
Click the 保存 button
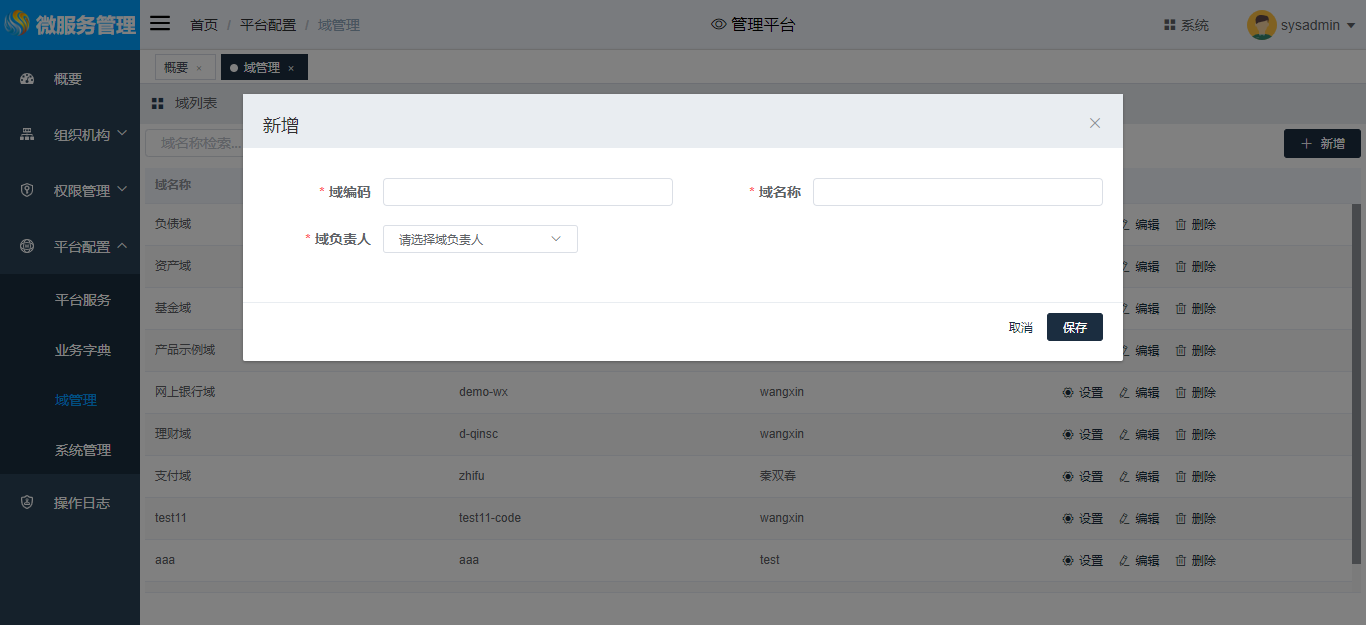(x=1074, y=327)
